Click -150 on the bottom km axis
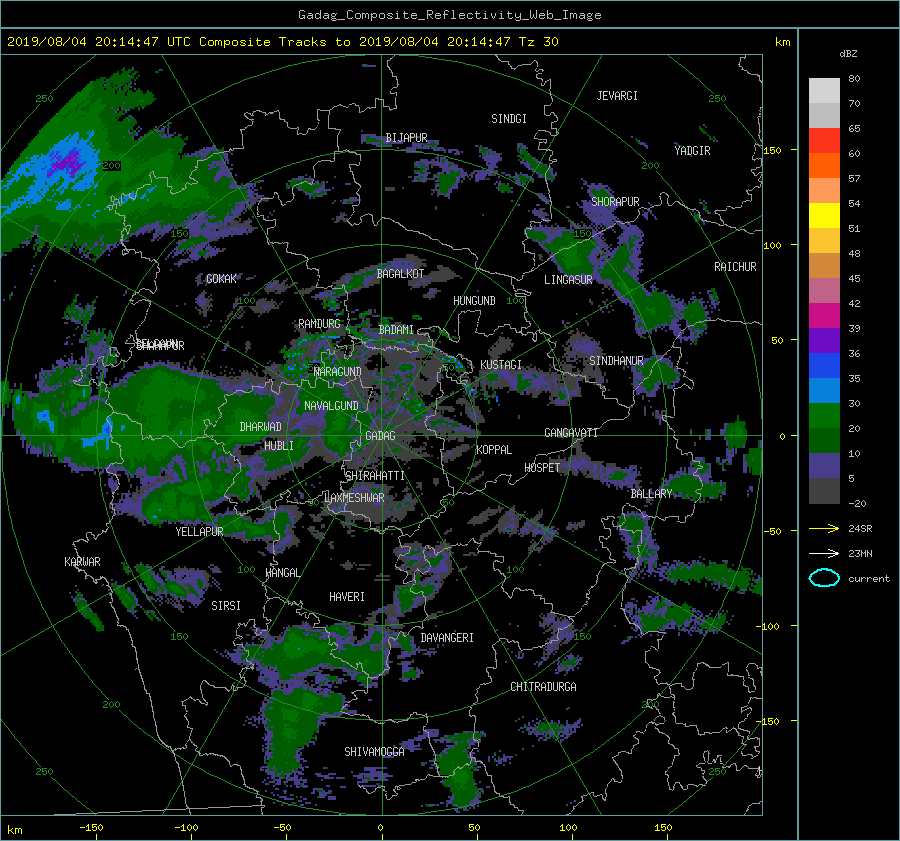 coord(91,828)
